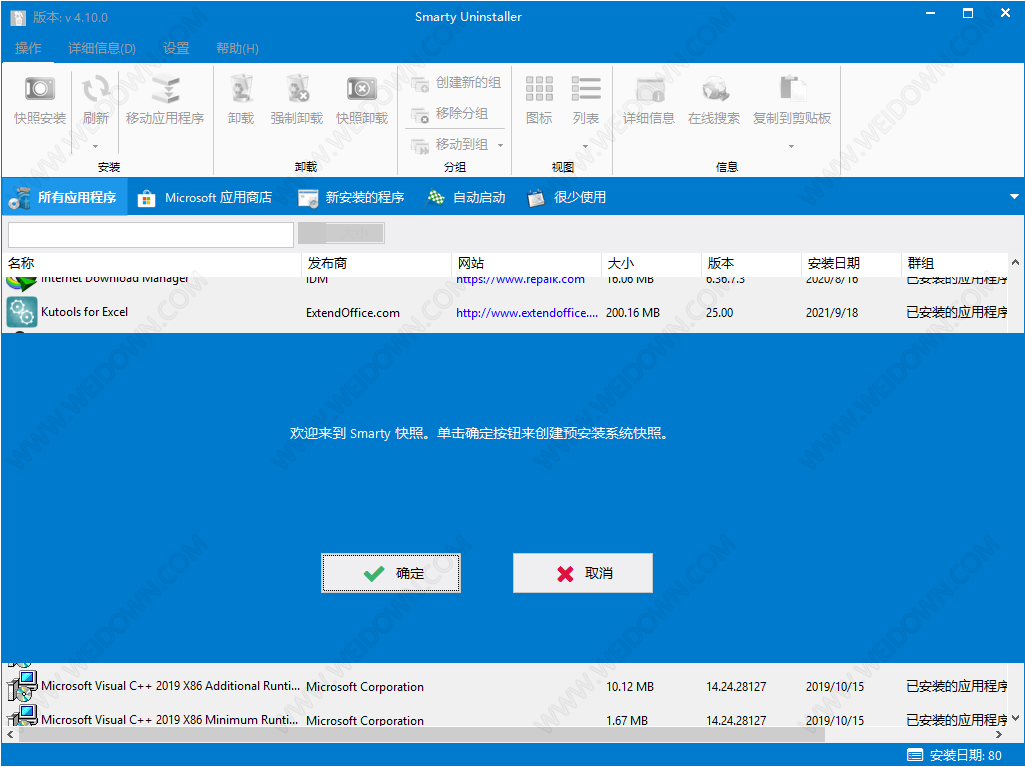The width and height of the screenshot is (1025, 767).
Task: Click the Uninstall (卸载) ribbon icon
Action: coord(241,90)
